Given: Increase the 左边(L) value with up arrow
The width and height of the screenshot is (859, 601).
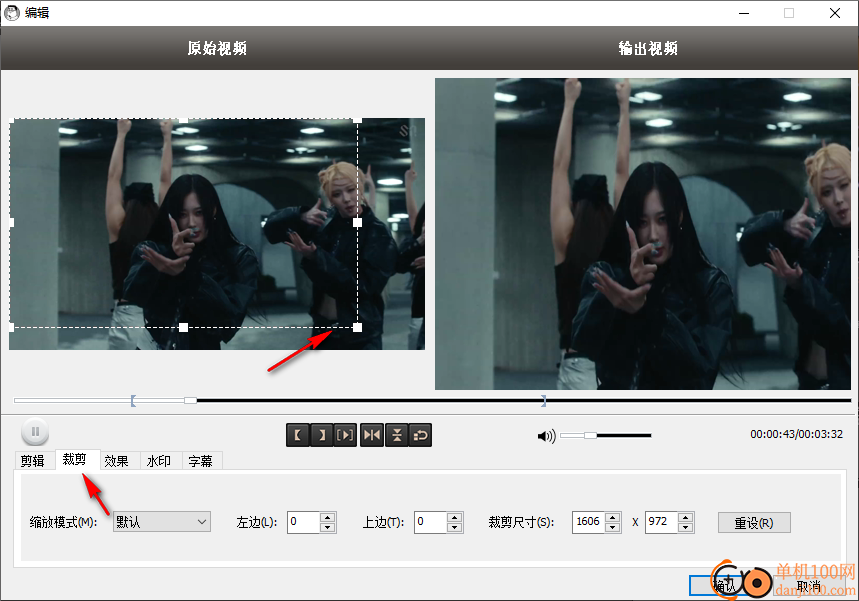Looking at the screenshot, I should 328,517.
